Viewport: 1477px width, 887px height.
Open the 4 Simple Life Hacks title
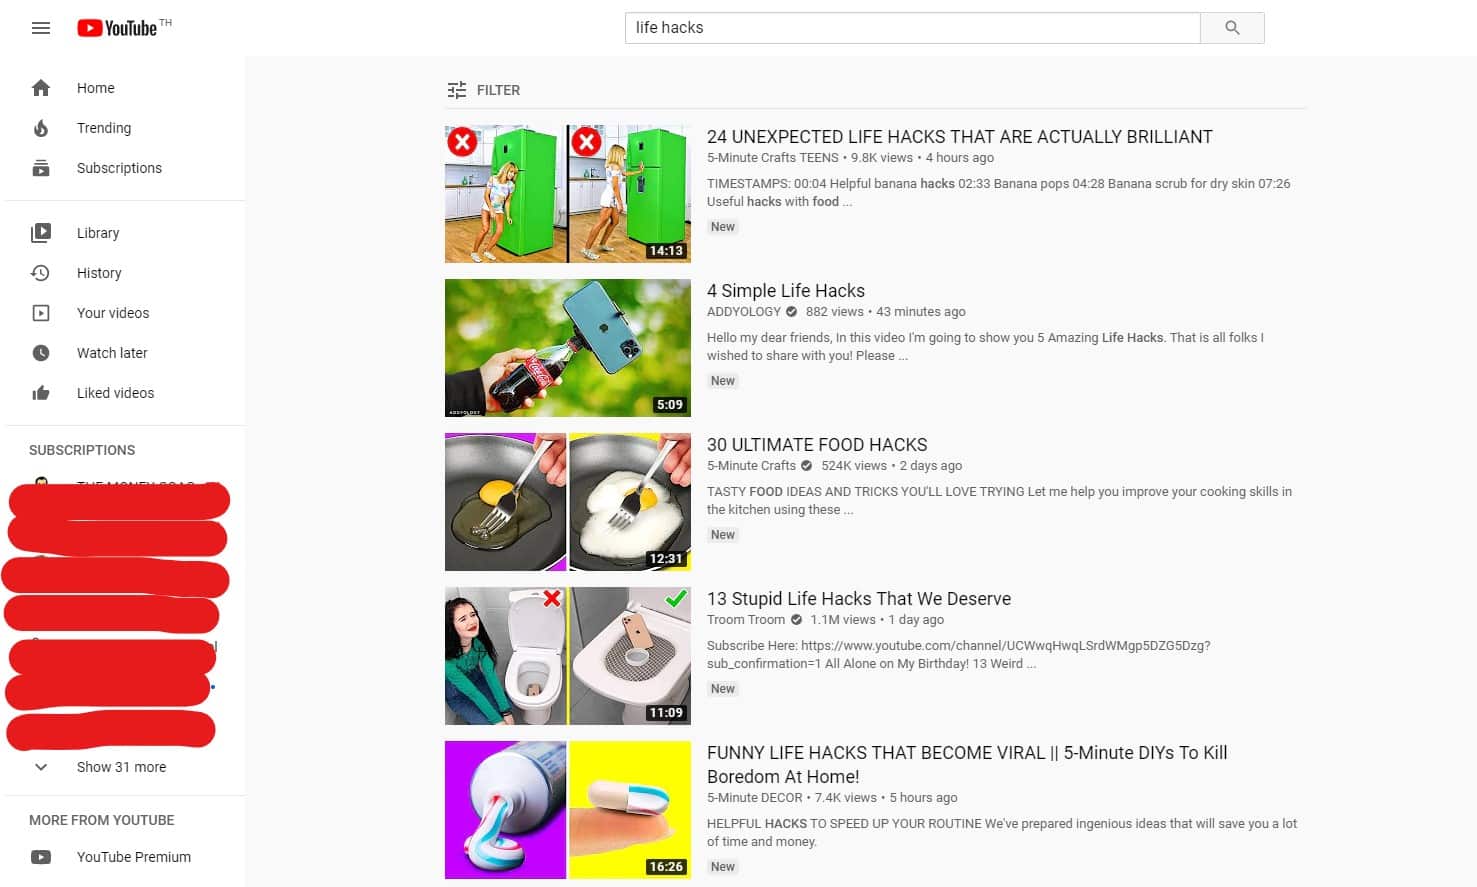pyautogui.click(x=785, y=291)
